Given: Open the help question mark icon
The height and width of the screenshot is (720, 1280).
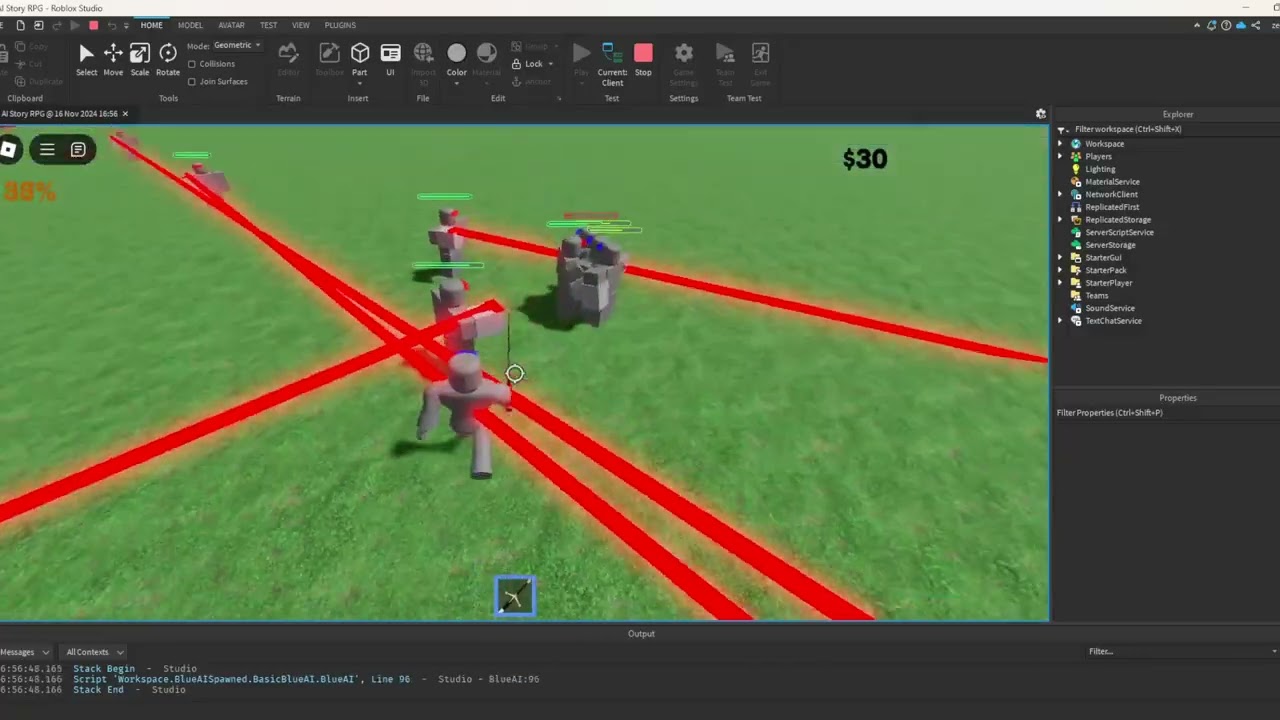Looking at the screenshot, I should (1227, 25).
